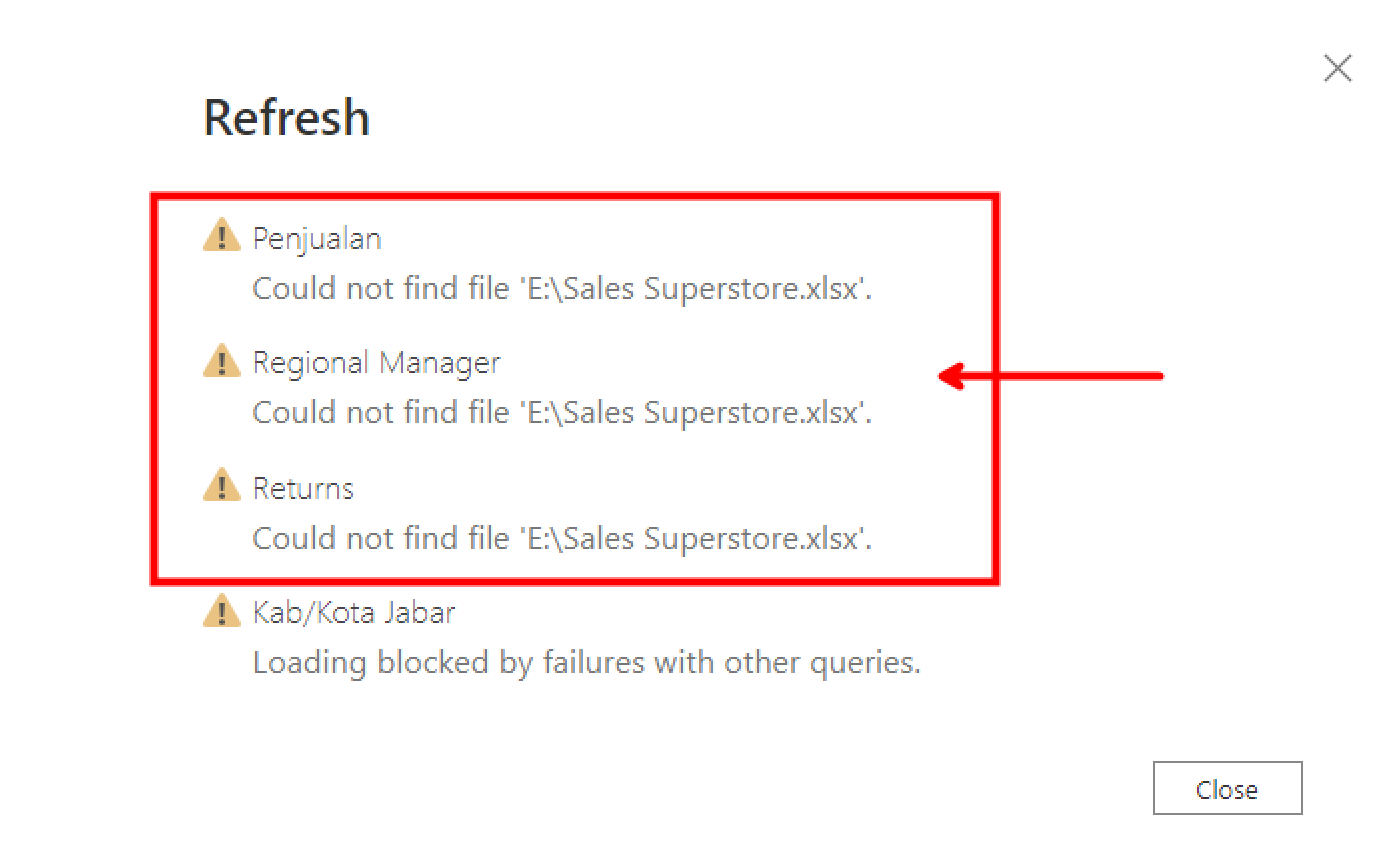
Task: Click the quoted file path in Returns error
Action: 695,539
